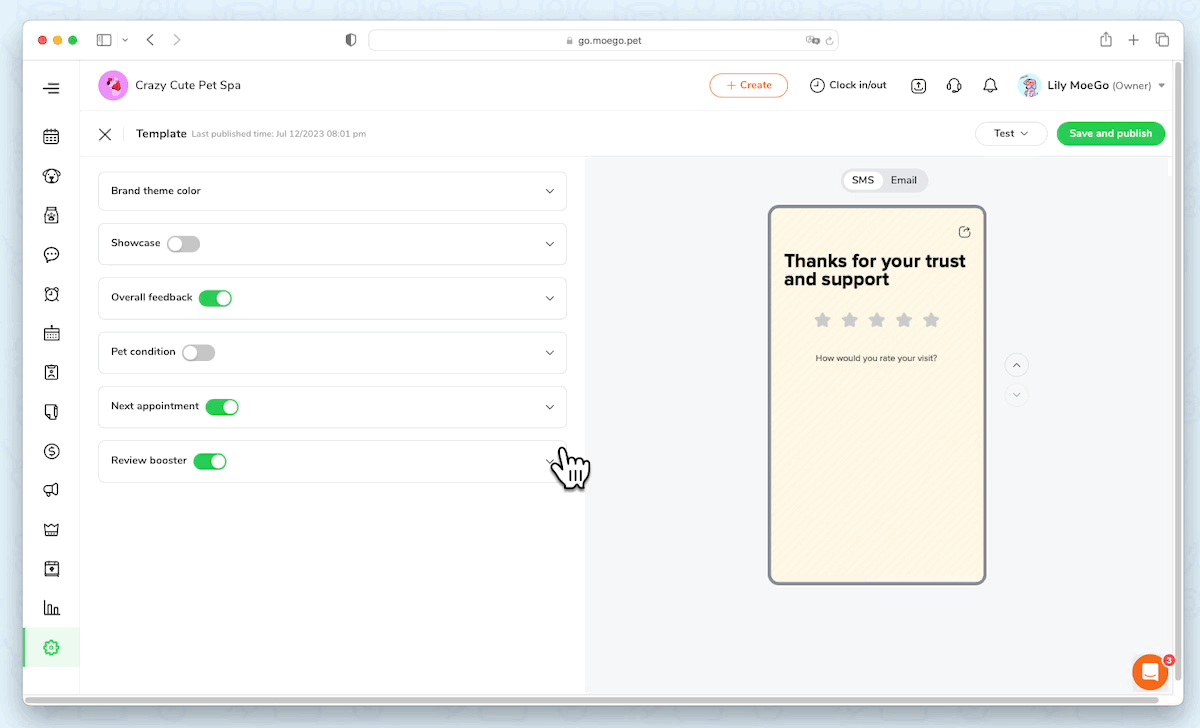Click 'How would you rate your visit?' text
The width and height of the screenshot is (1200, 728).
point(876,358)
